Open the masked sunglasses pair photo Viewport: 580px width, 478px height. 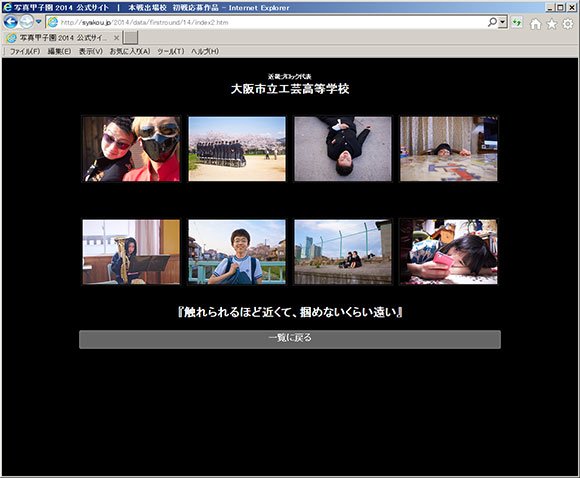[x=131, y=149]
